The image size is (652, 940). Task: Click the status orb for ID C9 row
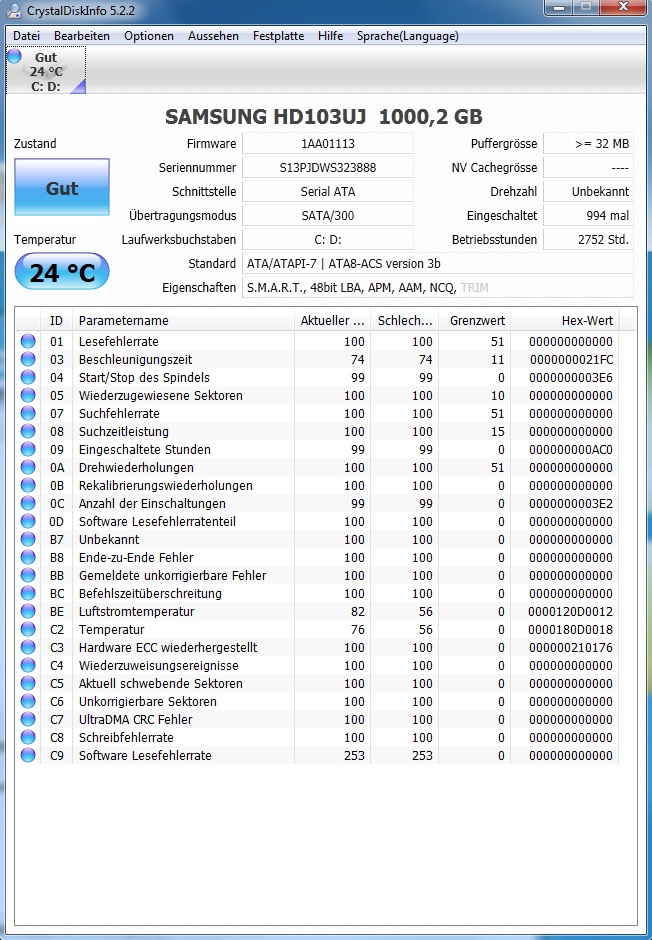pos(28,755)
